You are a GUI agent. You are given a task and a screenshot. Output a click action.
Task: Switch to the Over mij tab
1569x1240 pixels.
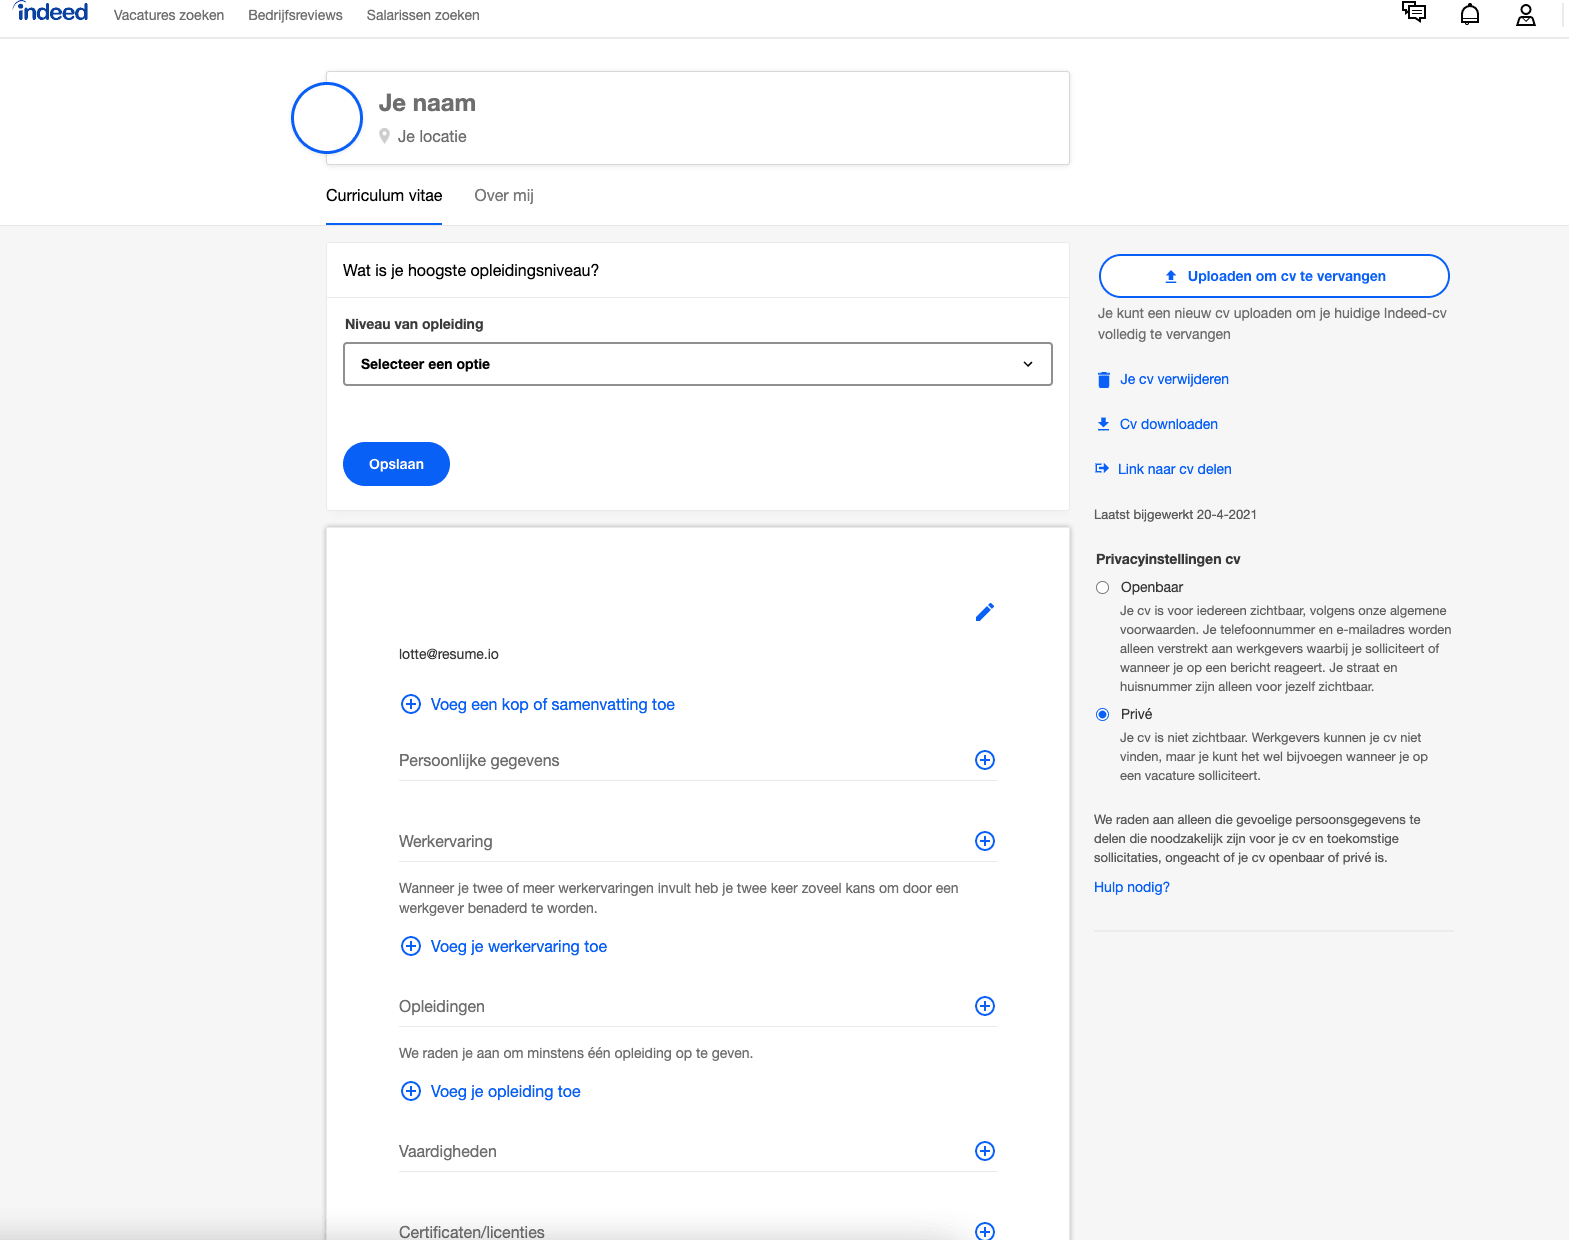pos(504,196)
